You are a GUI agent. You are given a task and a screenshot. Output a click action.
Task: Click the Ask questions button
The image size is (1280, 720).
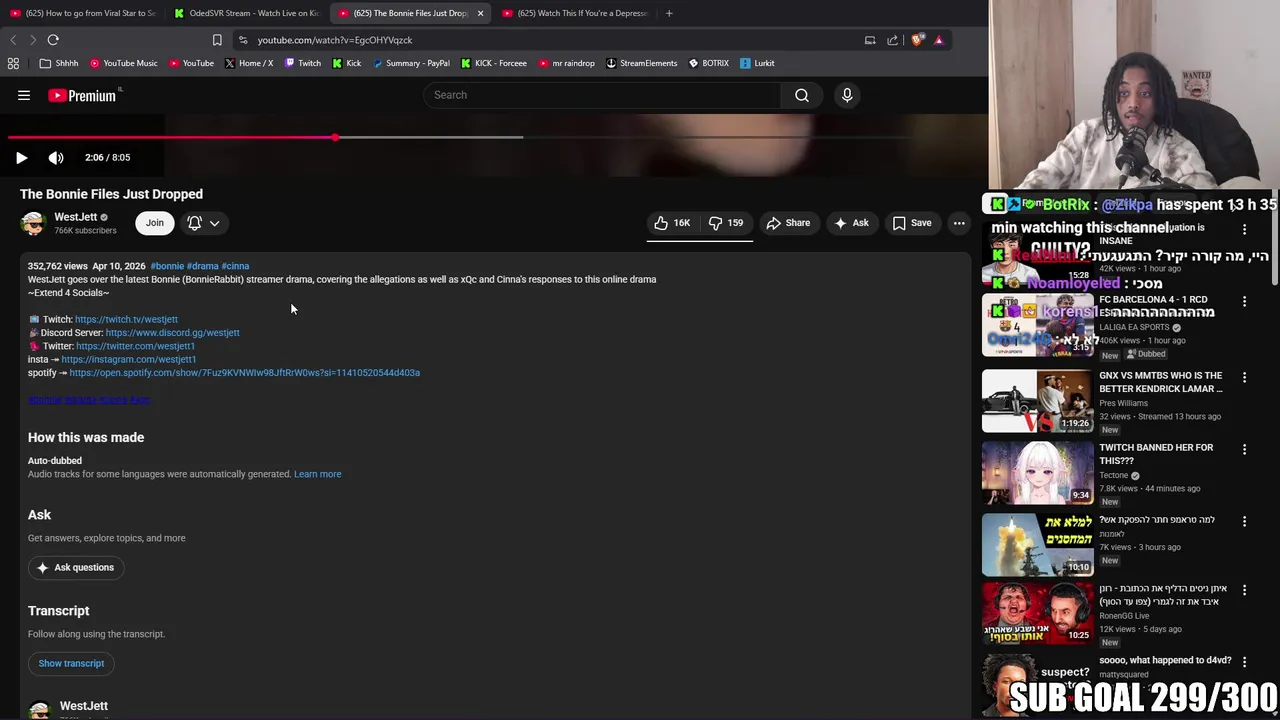[x=75, y=567]
